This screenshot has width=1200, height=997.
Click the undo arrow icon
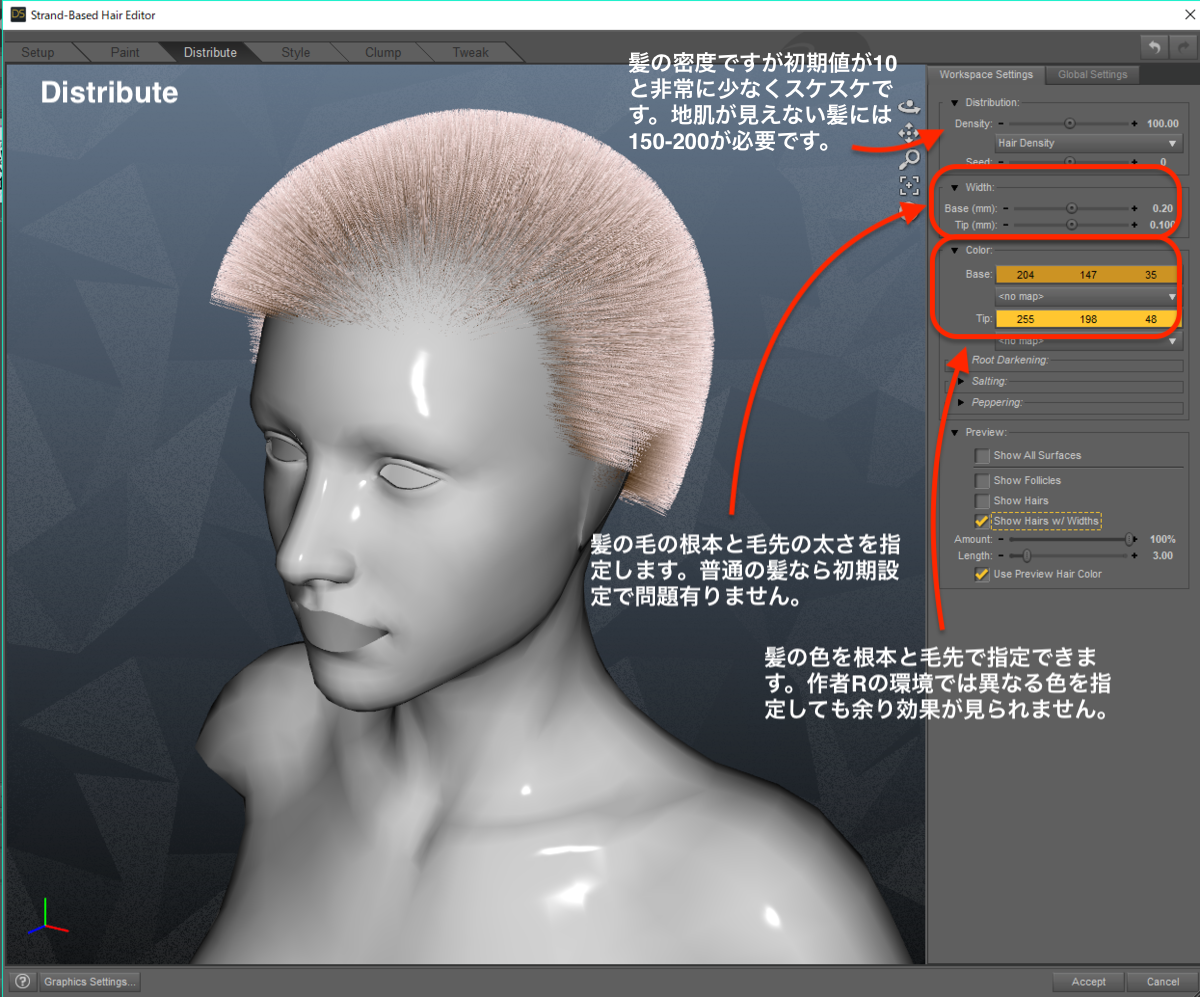(1154, 48)
